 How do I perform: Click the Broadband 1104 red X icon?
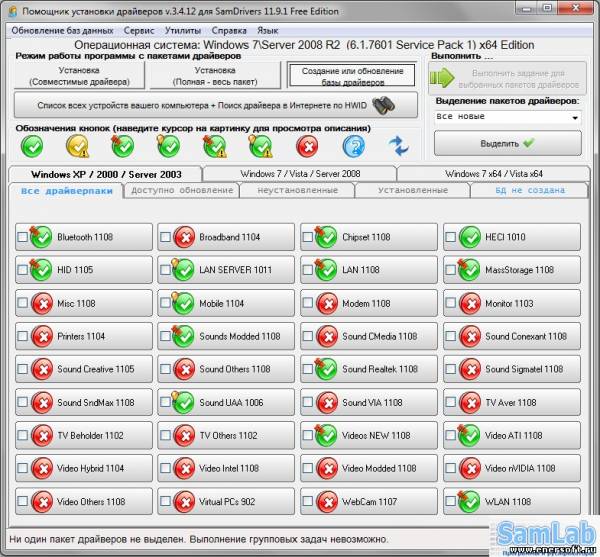[x=184, y=237]
